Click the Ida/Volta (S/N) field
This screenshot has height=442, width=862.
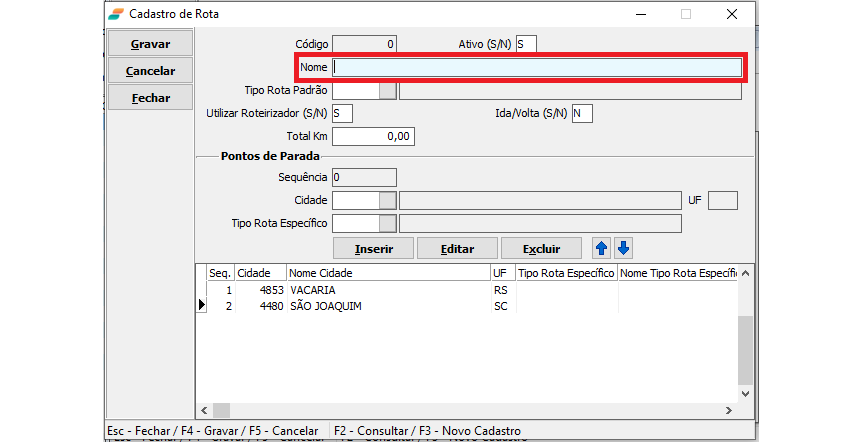[x=582, y=113]
